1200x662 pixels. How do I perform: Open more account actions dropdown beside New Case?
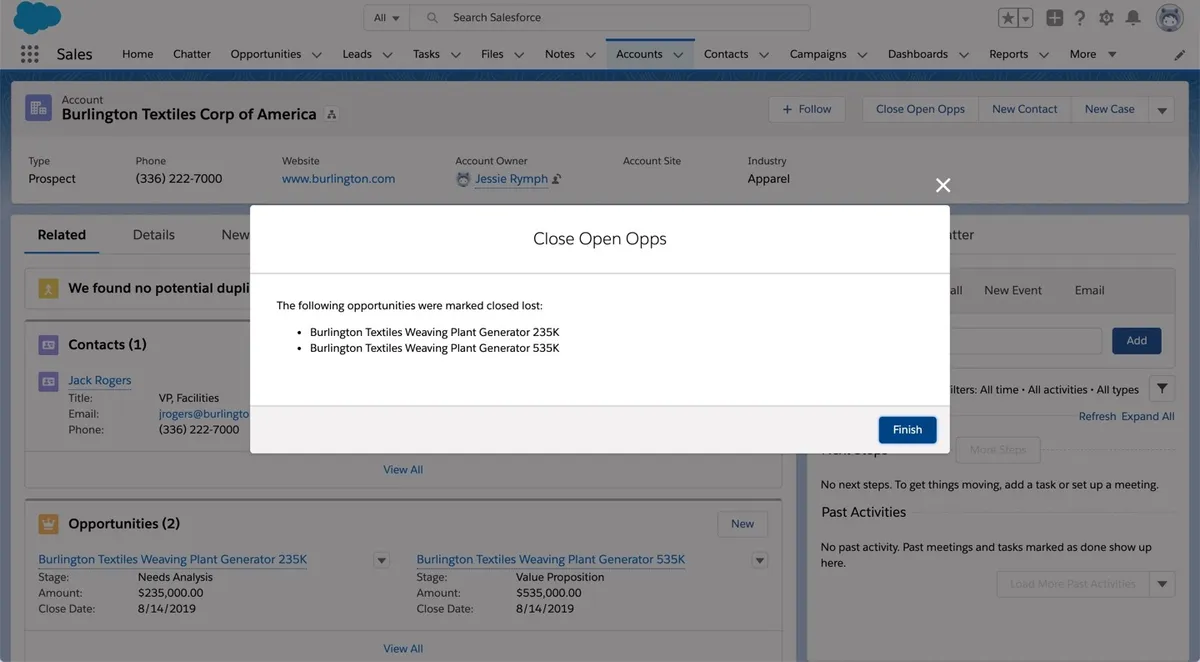tap(1162, 110)
